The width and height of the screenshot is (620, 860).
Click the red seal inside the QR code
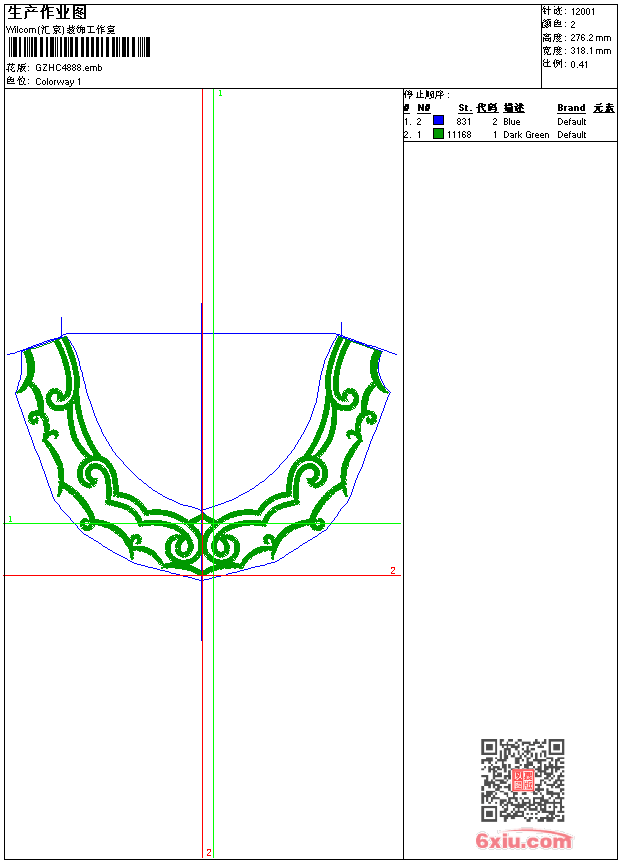tap(522, 780)
